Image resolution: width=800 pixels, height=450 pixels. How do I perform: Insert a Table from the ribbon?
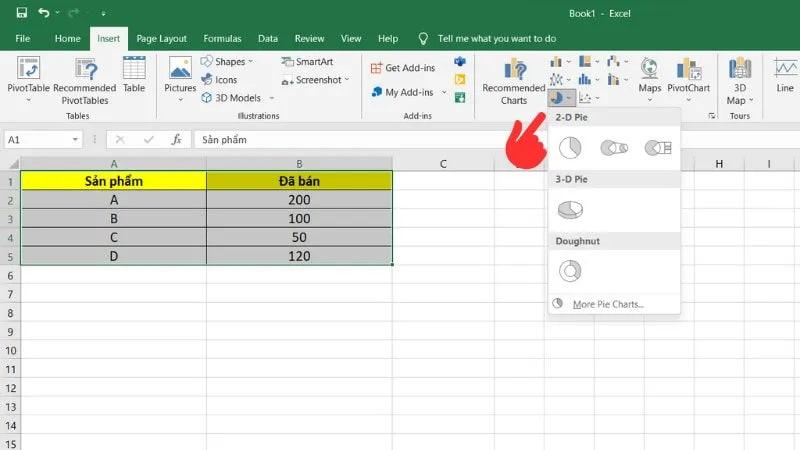click(x=134, y=75)
